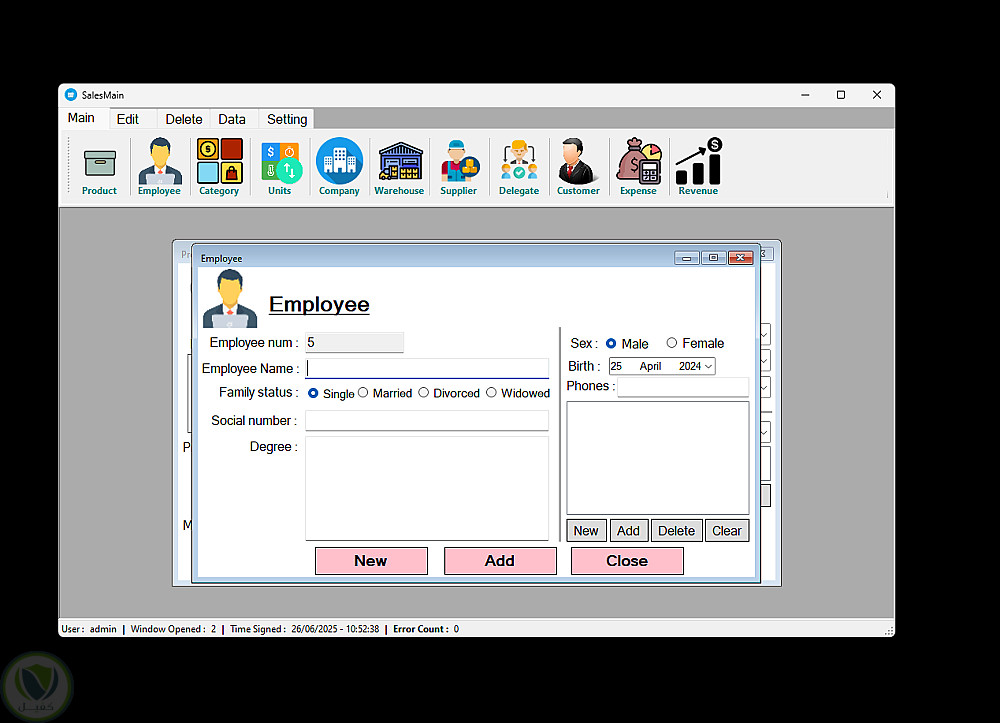
Task: Focus the Degree text area
Action: click(427, 488)
